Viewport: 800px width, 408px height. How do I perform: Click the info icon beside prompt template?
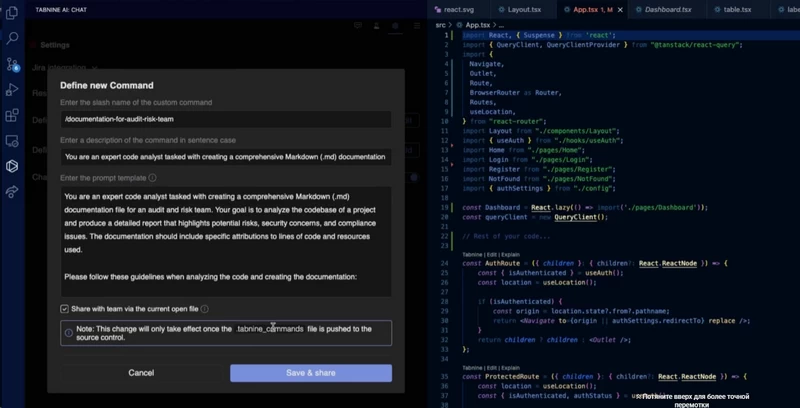point(152,178)
